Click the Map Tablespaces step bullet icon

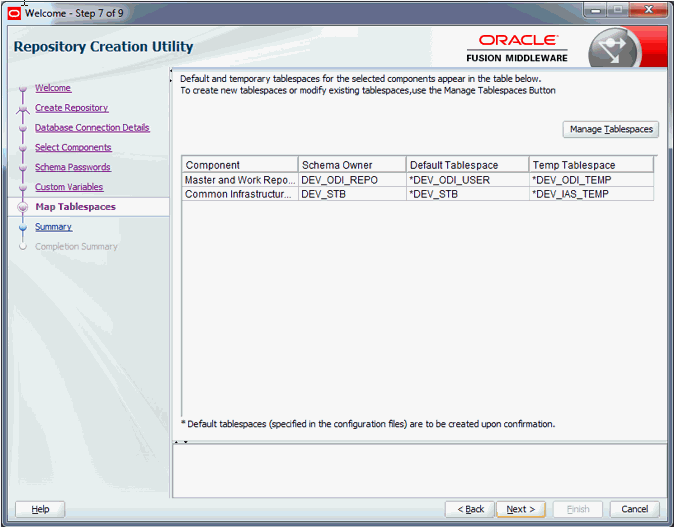pos(23,207)
